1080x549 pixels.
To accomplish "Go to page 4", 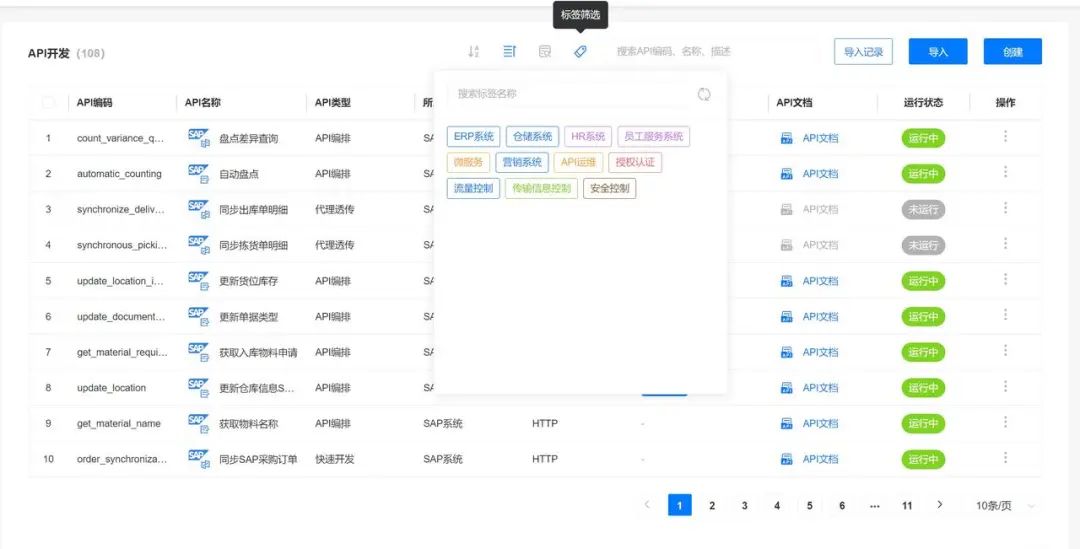I will (x=777, y=506).
